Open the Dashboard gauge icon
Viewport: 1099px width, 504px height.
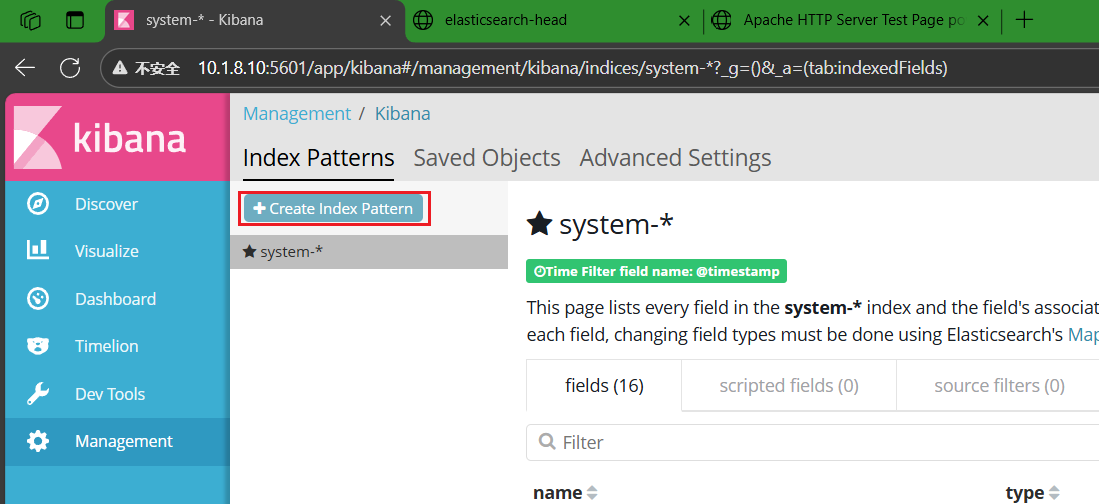(x=38, y=299)
